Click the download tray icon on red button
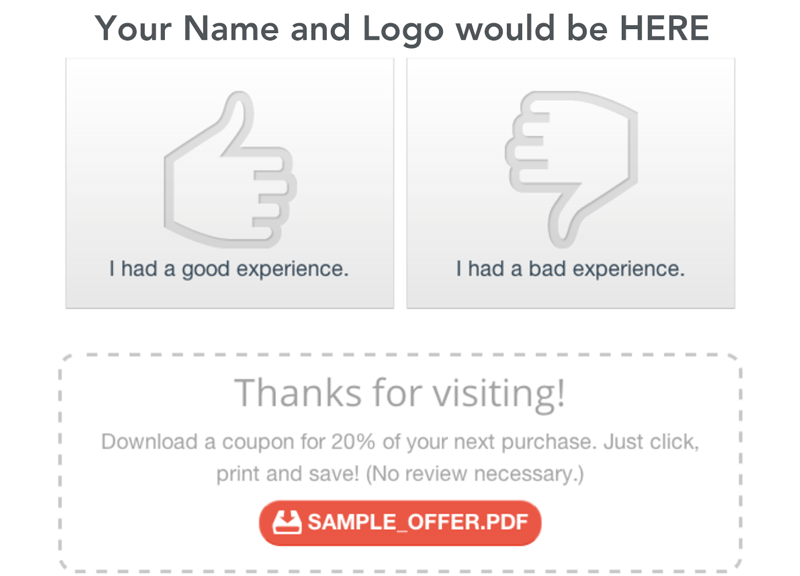800x576 pixels. coord(287,522)
